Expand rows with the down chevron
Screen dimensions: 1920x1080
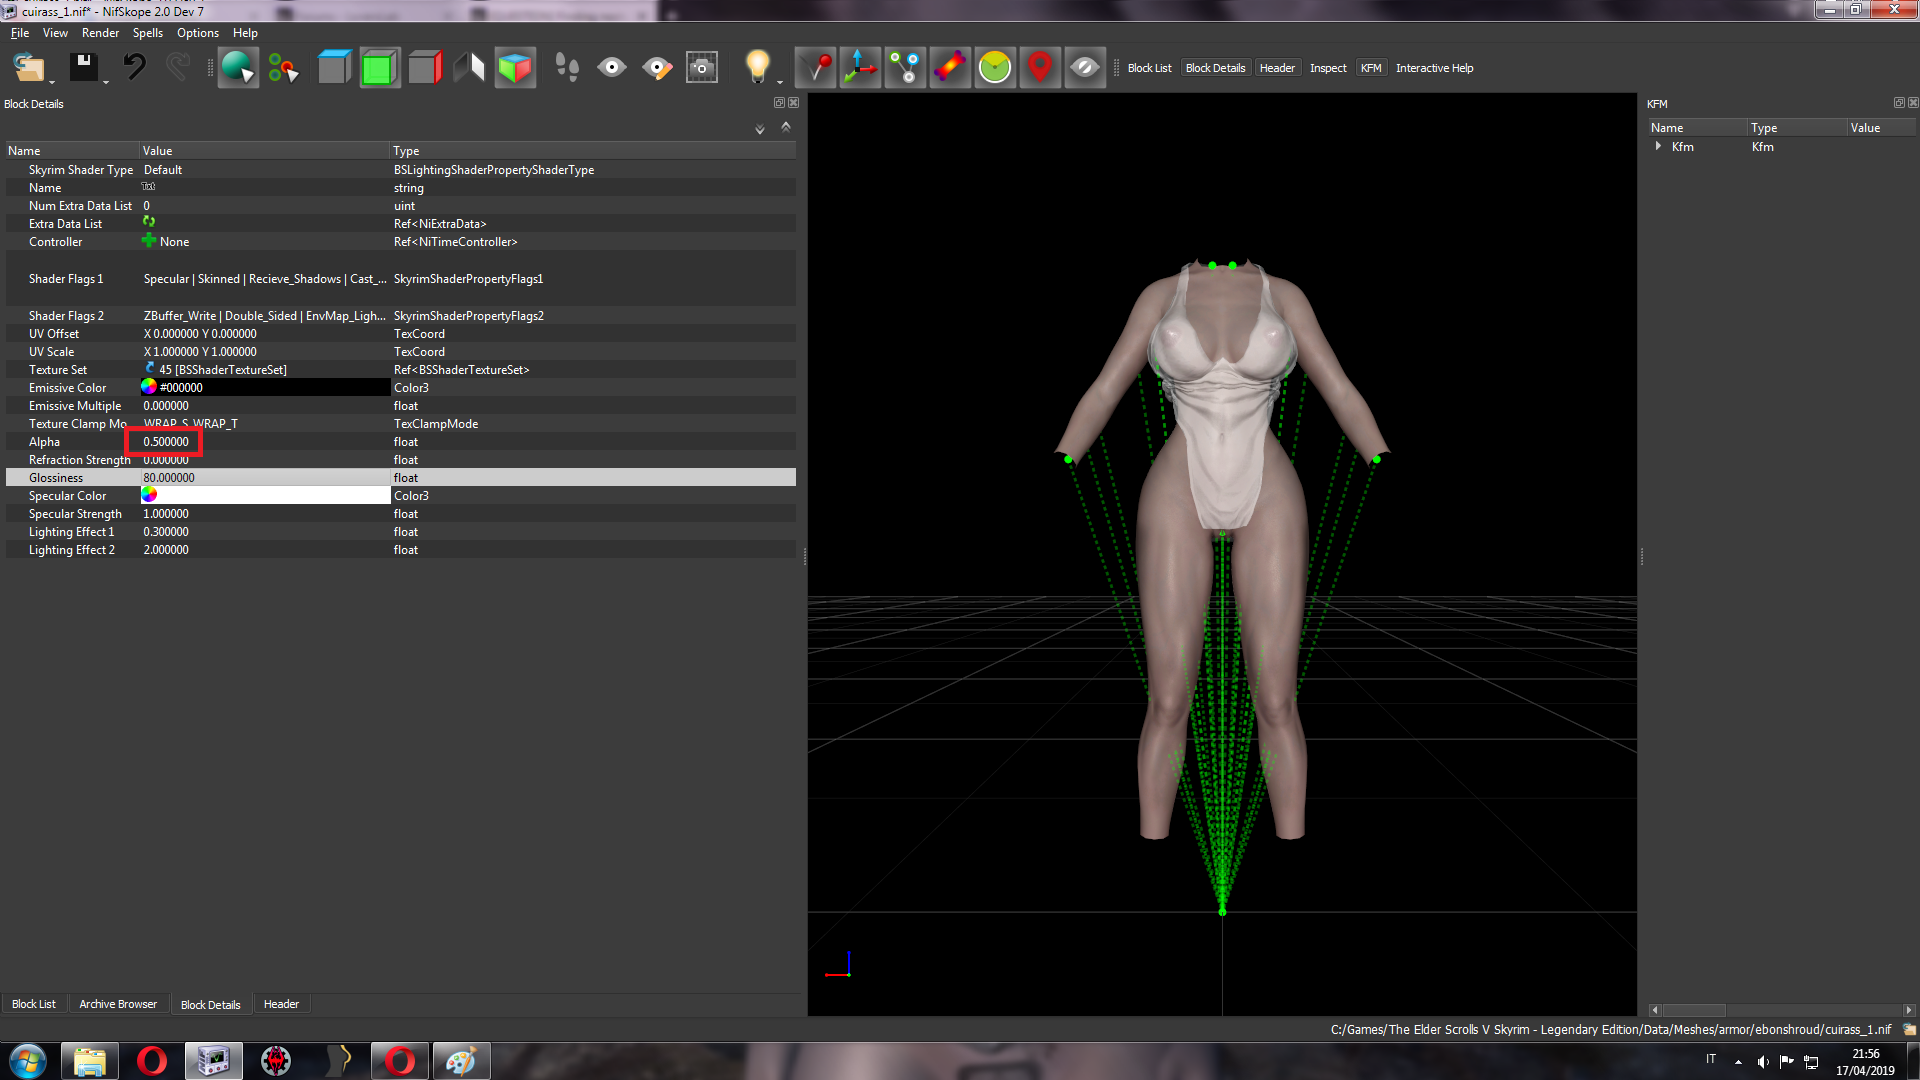[x=760, y=129]
